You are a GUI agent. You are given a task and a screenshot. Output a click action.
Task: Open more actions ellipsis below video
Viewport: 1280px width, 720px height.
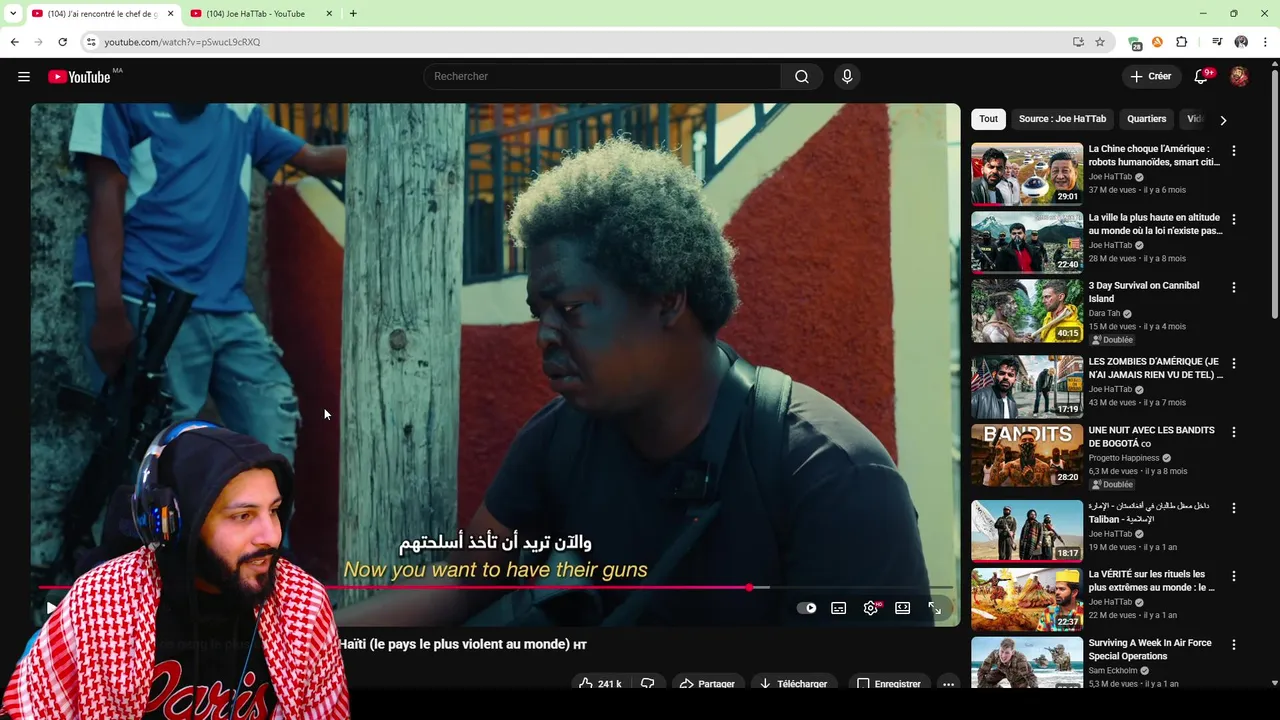coord(948,684)
